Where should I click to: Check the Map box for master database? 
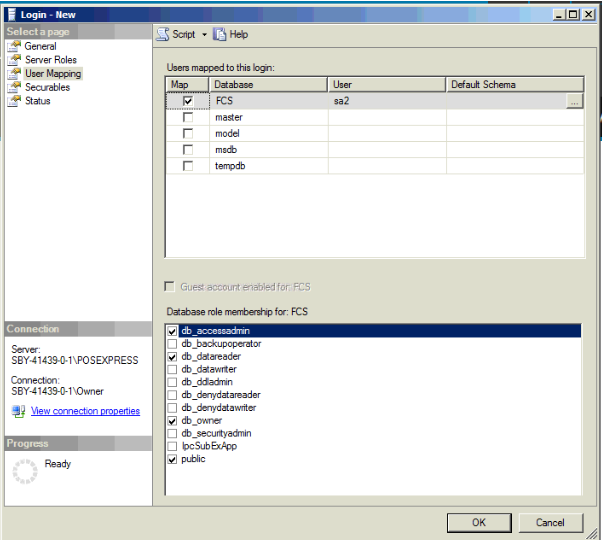188,118
